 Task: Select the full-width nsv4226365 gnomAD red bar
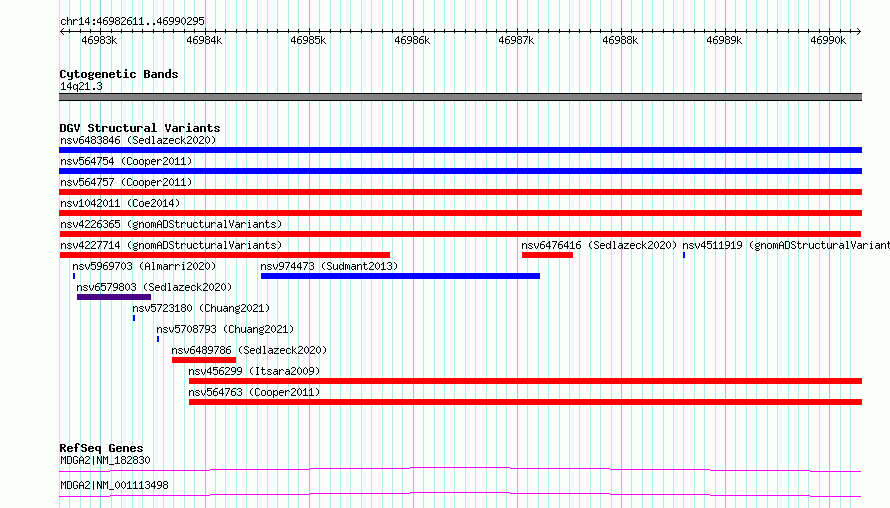click(460, 234)
